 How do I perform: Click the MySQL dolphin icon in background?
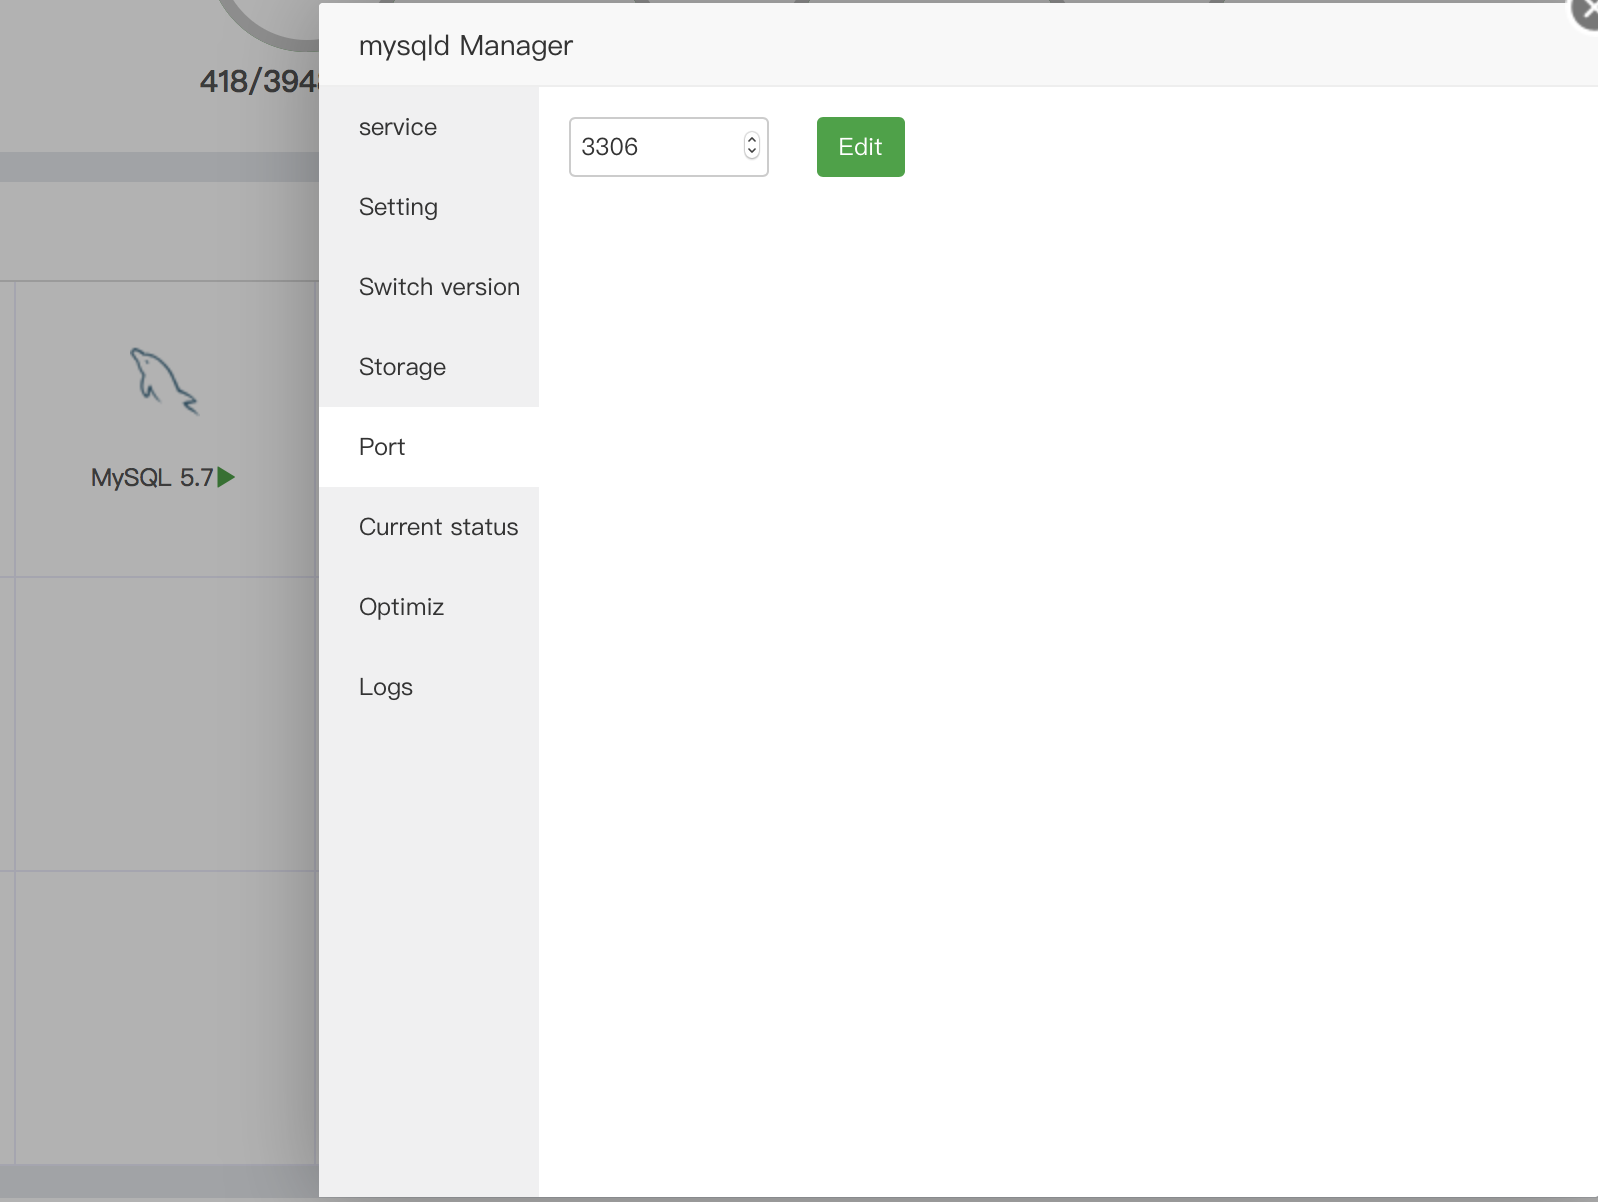164,381
